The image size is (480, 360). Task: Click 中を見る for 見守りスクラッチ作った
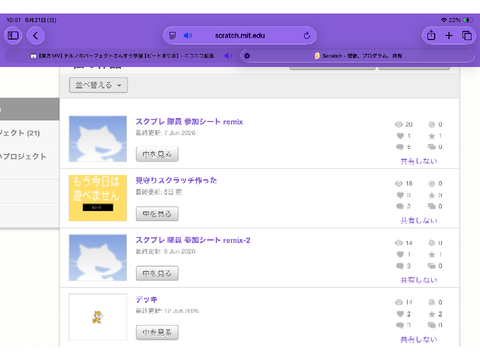pyautogui.click(x=157, y=214)
